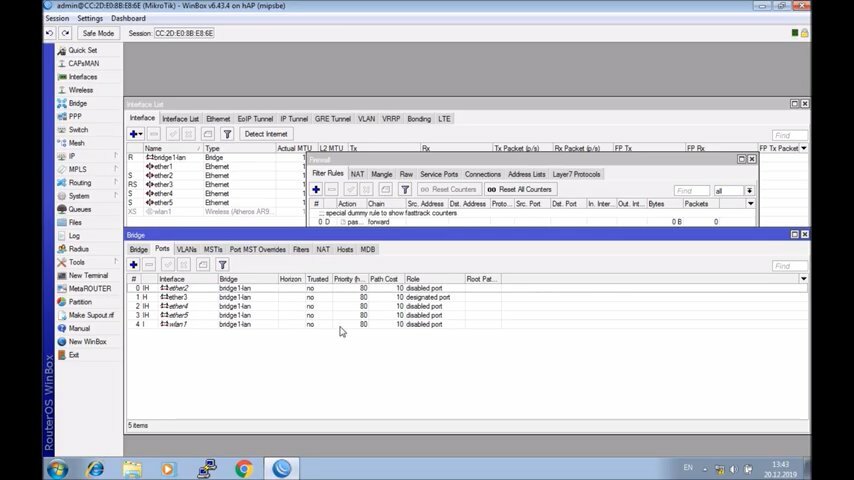This screenshot has height=480, width=854.
Task: Switch to VLANs tab in Bridge window
Action: 186,250
